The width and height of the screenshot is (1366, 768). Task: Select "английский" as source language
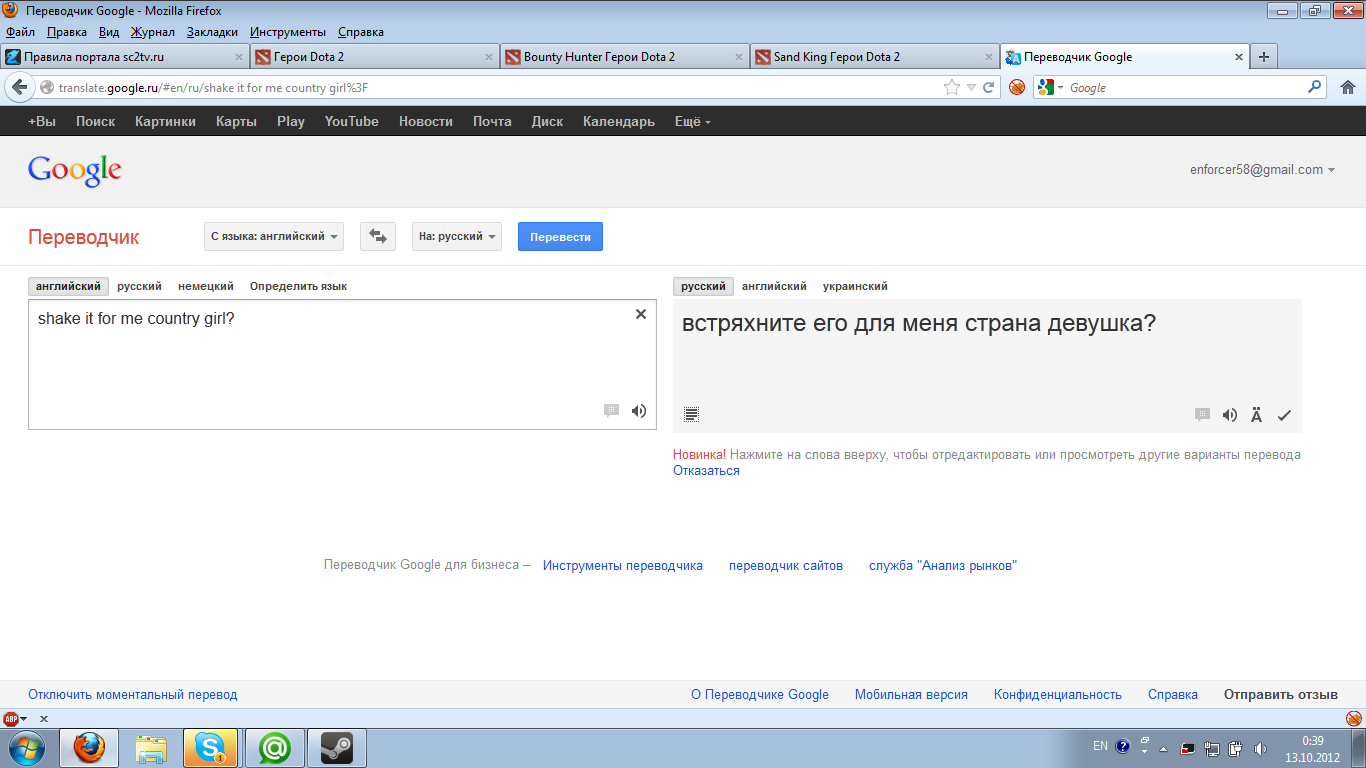pos(68,286)
